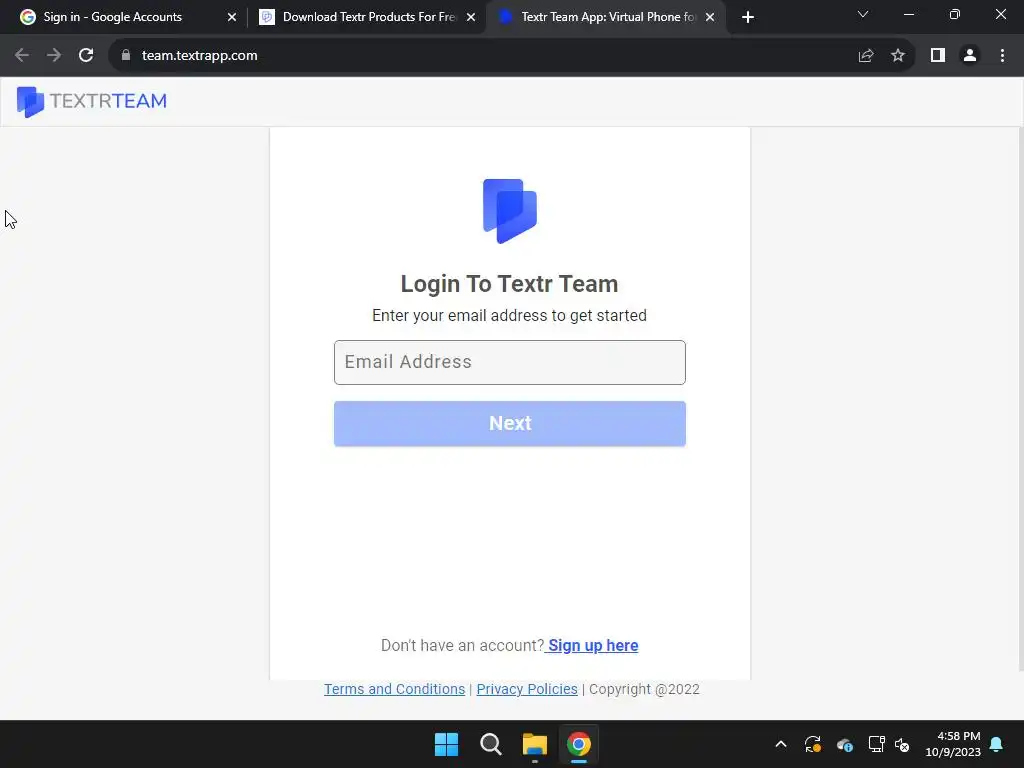This screenshot has height=768, width=1024.
Task: Open a new browser tab
Action: (x=748, y=17)
